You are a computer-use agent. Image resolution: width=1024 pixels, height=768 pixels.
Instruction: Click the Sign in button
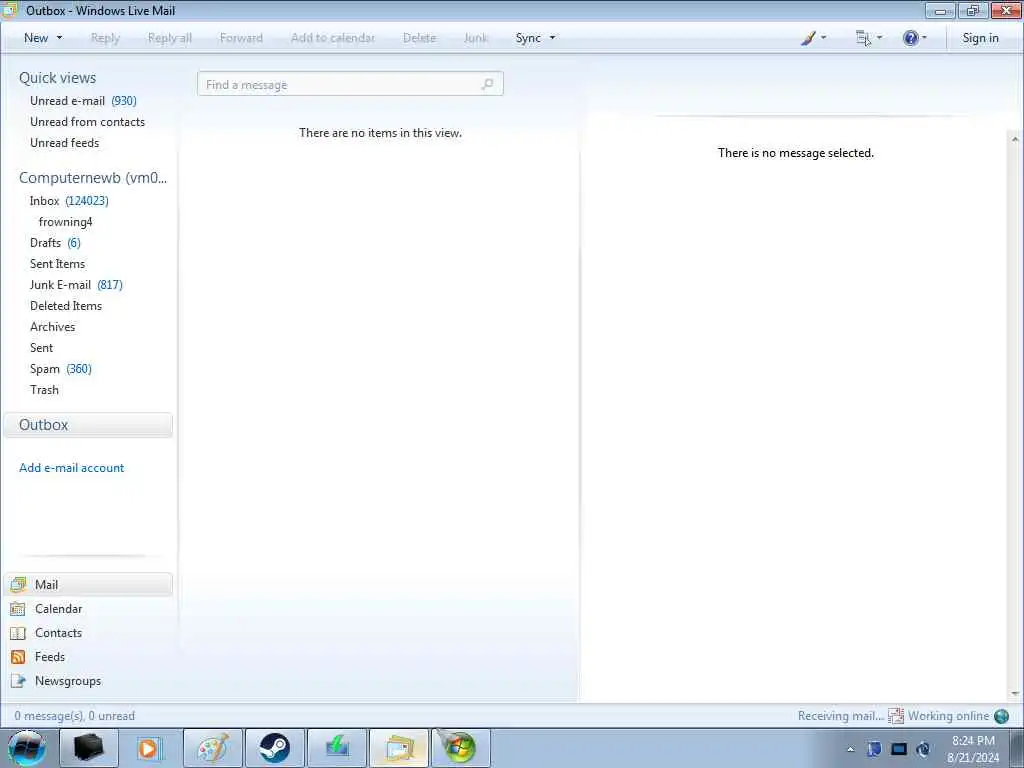980,38
